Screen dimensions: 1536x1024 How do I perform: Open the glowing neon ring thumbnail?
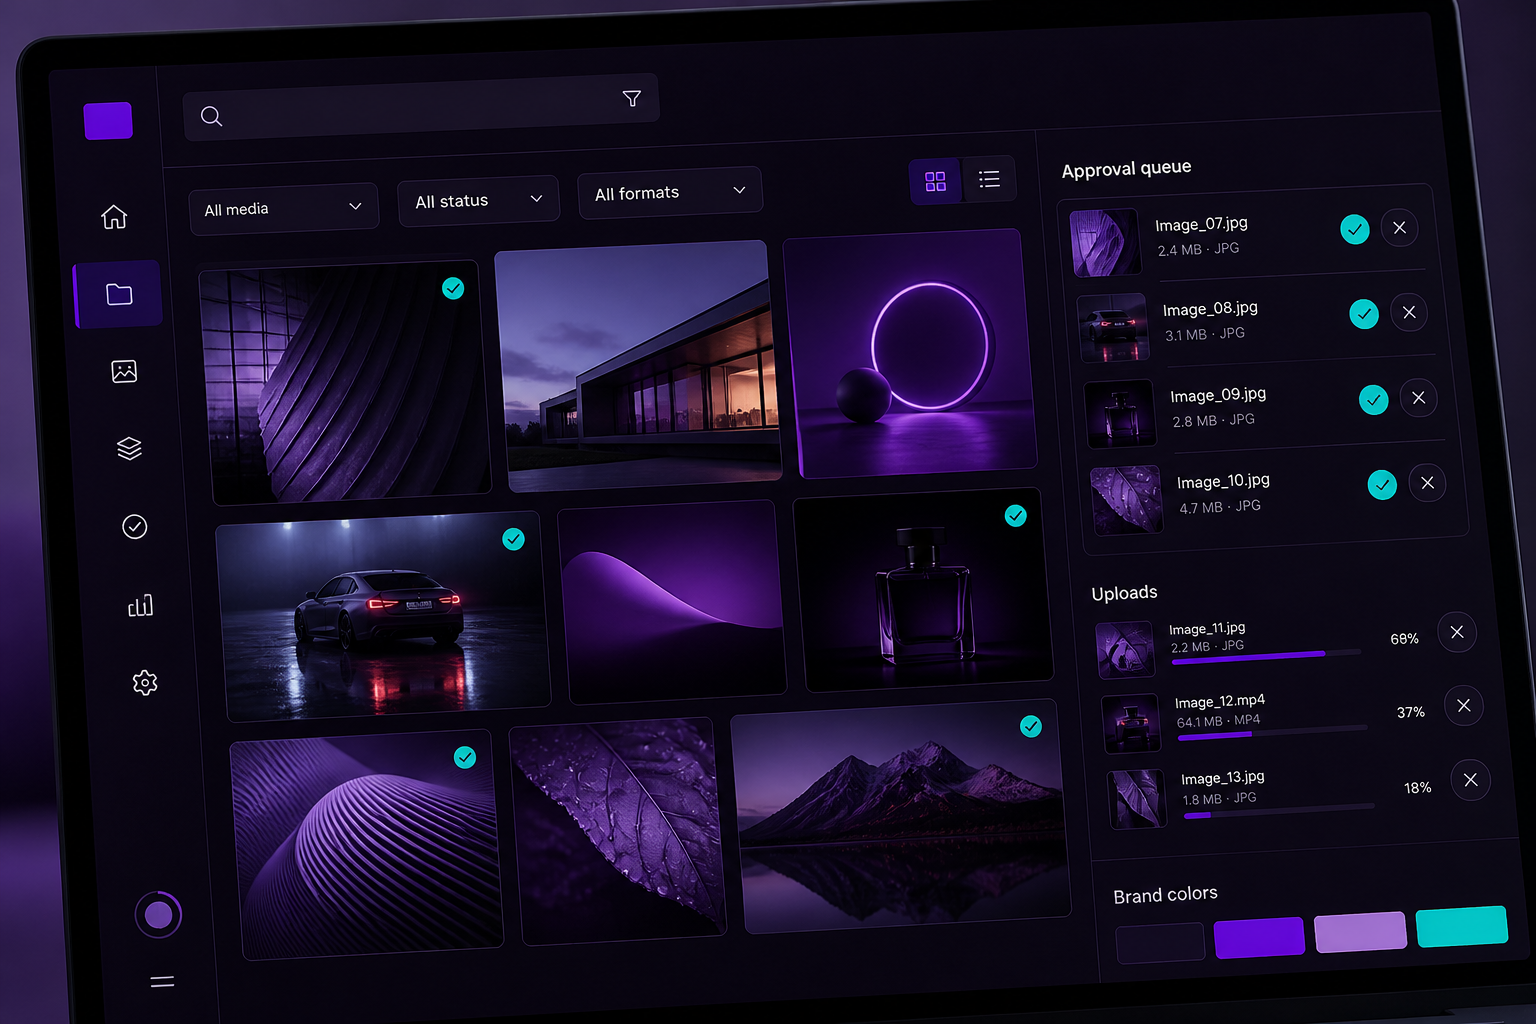pyautogui.click(x=909, y=353)
